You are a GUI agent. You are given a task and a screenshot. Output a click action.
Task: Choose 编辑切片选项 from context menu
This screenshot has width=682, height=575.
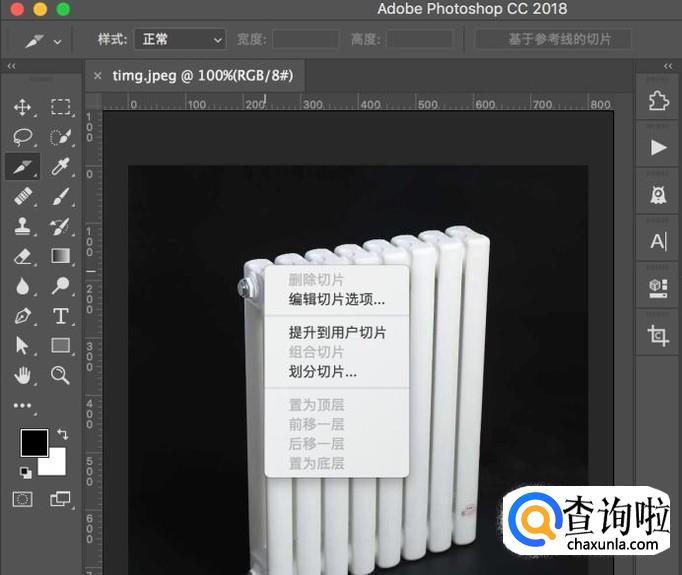pyautogui.click(x=336, y=299)
